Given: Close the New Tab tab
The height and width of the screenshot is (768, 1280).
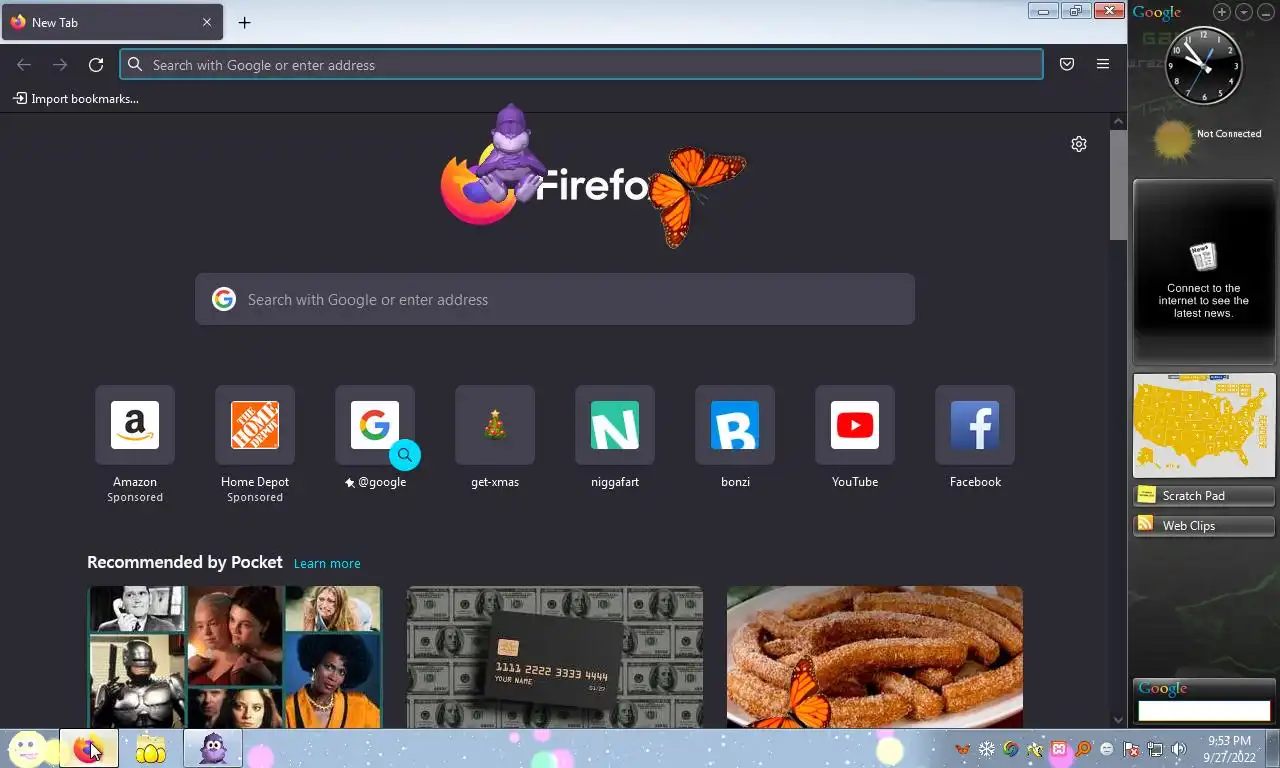Looking at the screenshot, I should [x=207, y=22].
